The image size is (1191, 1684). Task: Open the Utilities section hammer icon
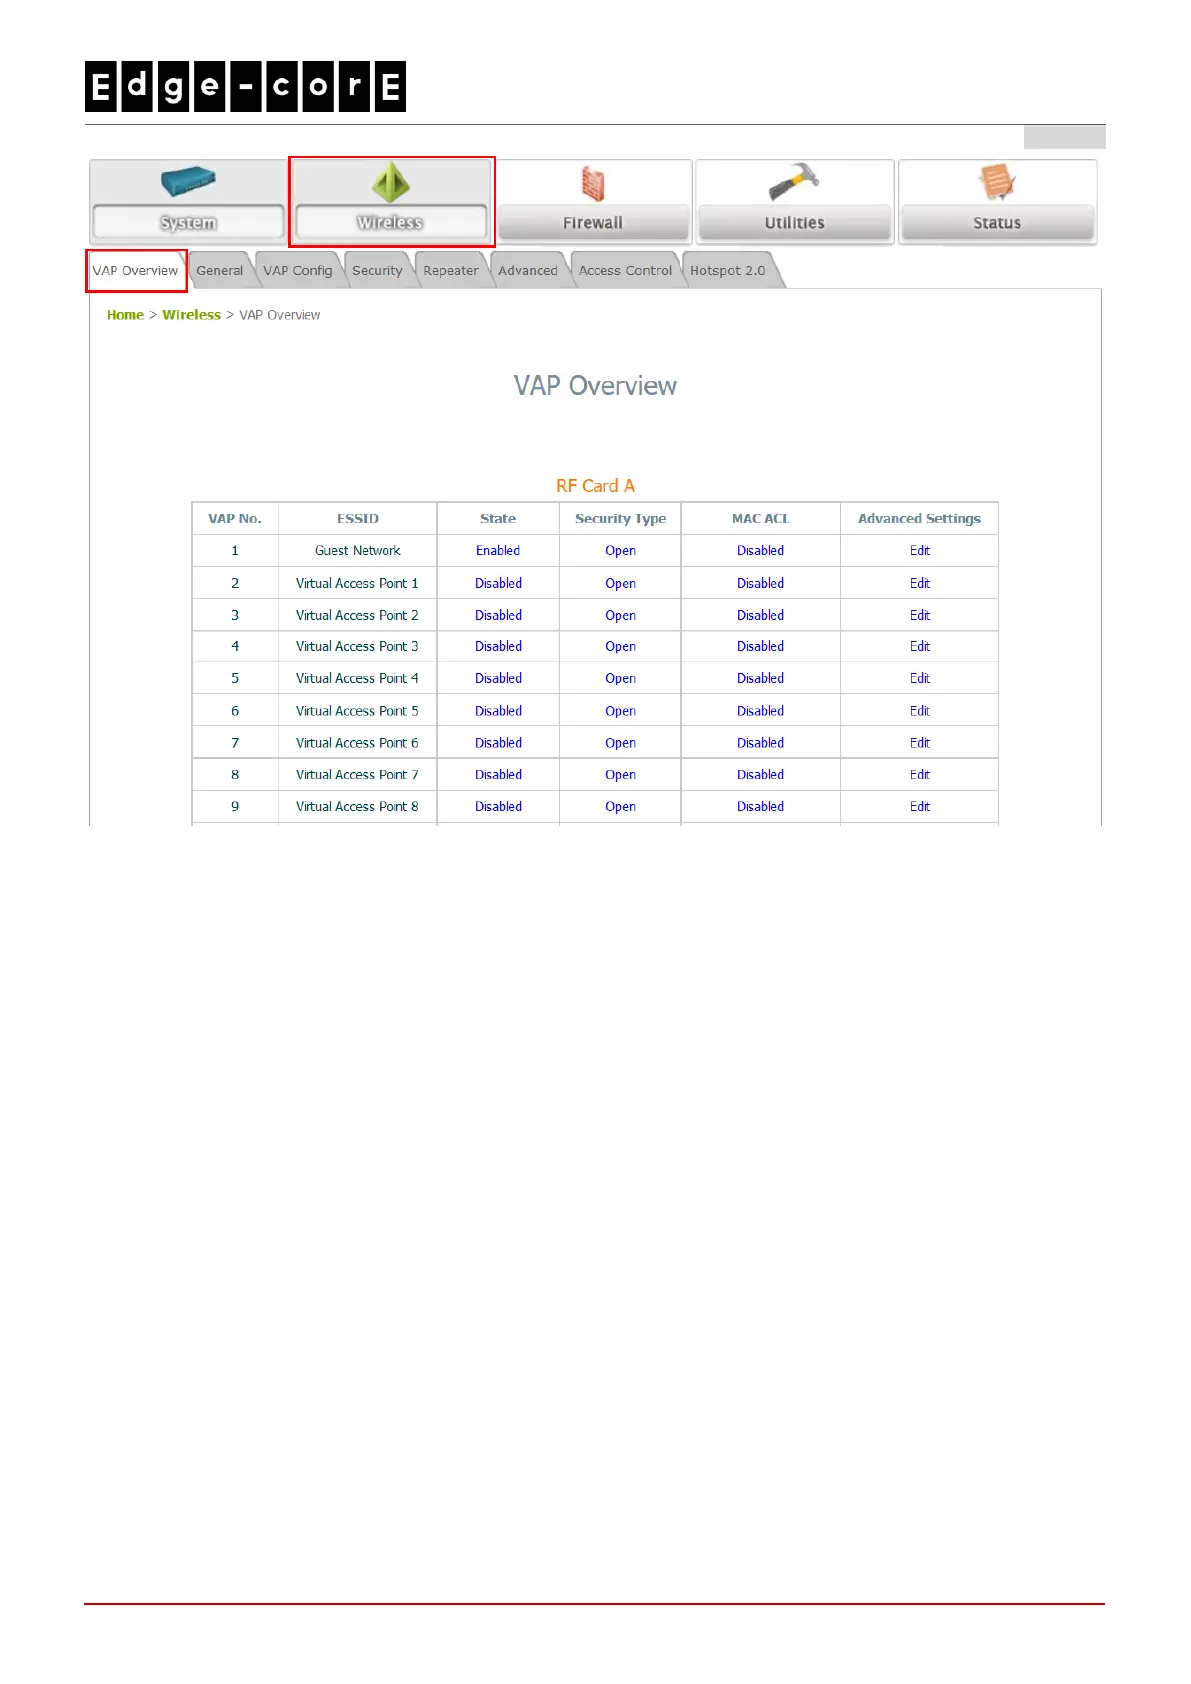pos(794,182)
